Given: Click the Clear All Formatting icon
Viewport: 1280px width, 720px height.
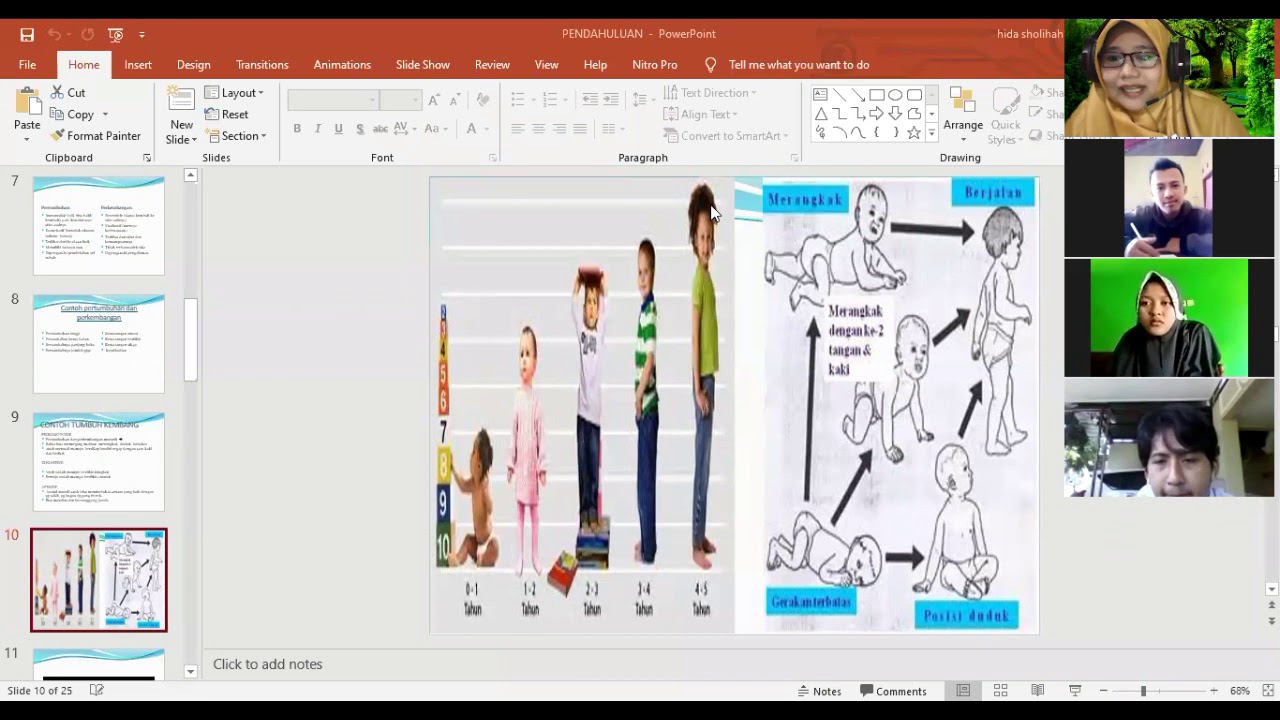Looking at the screenshot, I should [483, 100].
